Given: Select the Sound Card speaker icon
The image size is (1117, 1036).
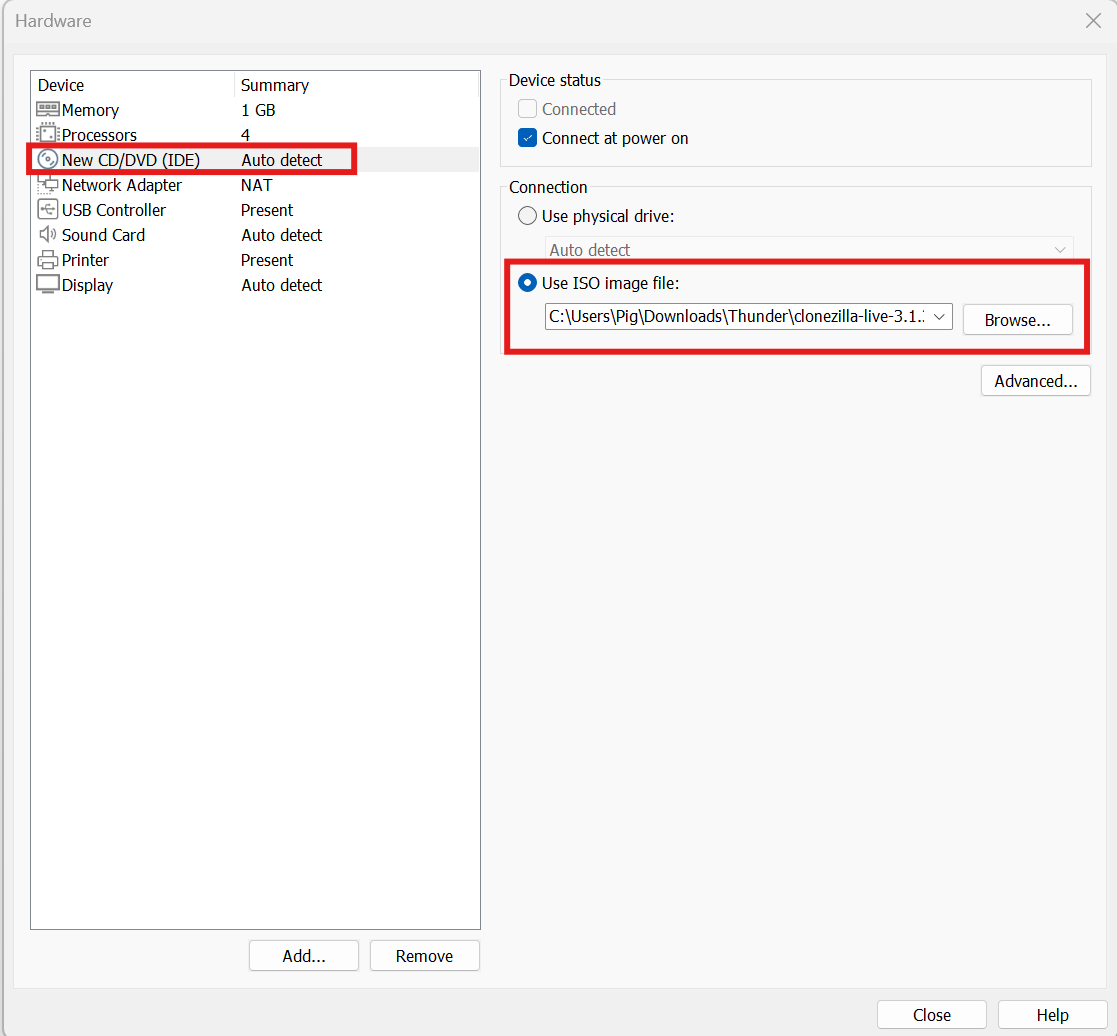Looking at the screenshot, I should coord(48,235).
